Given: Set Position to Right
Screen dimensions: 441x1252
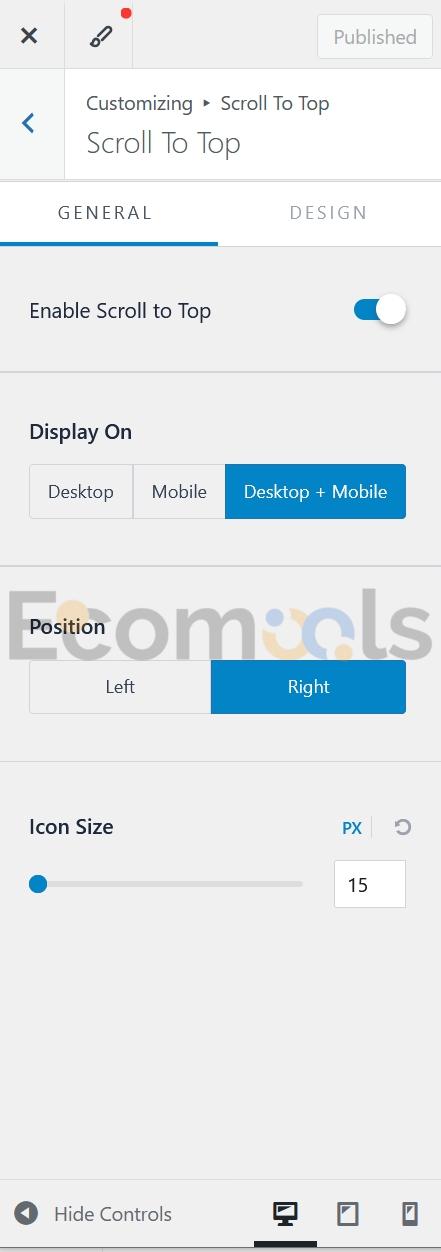Looking at the screenshot, I should [x=308, y=687].
